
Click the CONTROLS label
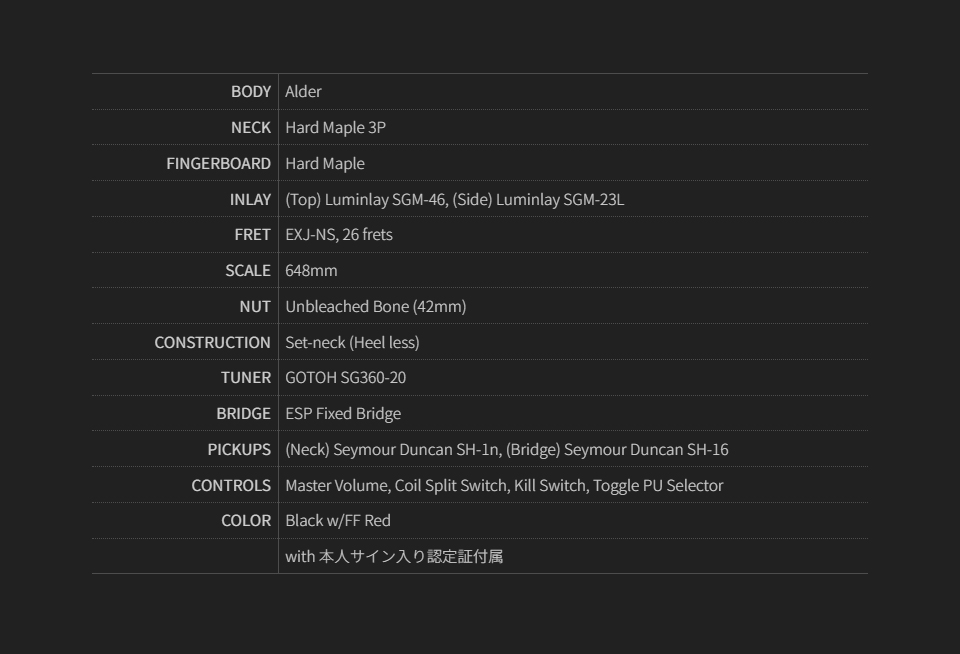point(231,485)
